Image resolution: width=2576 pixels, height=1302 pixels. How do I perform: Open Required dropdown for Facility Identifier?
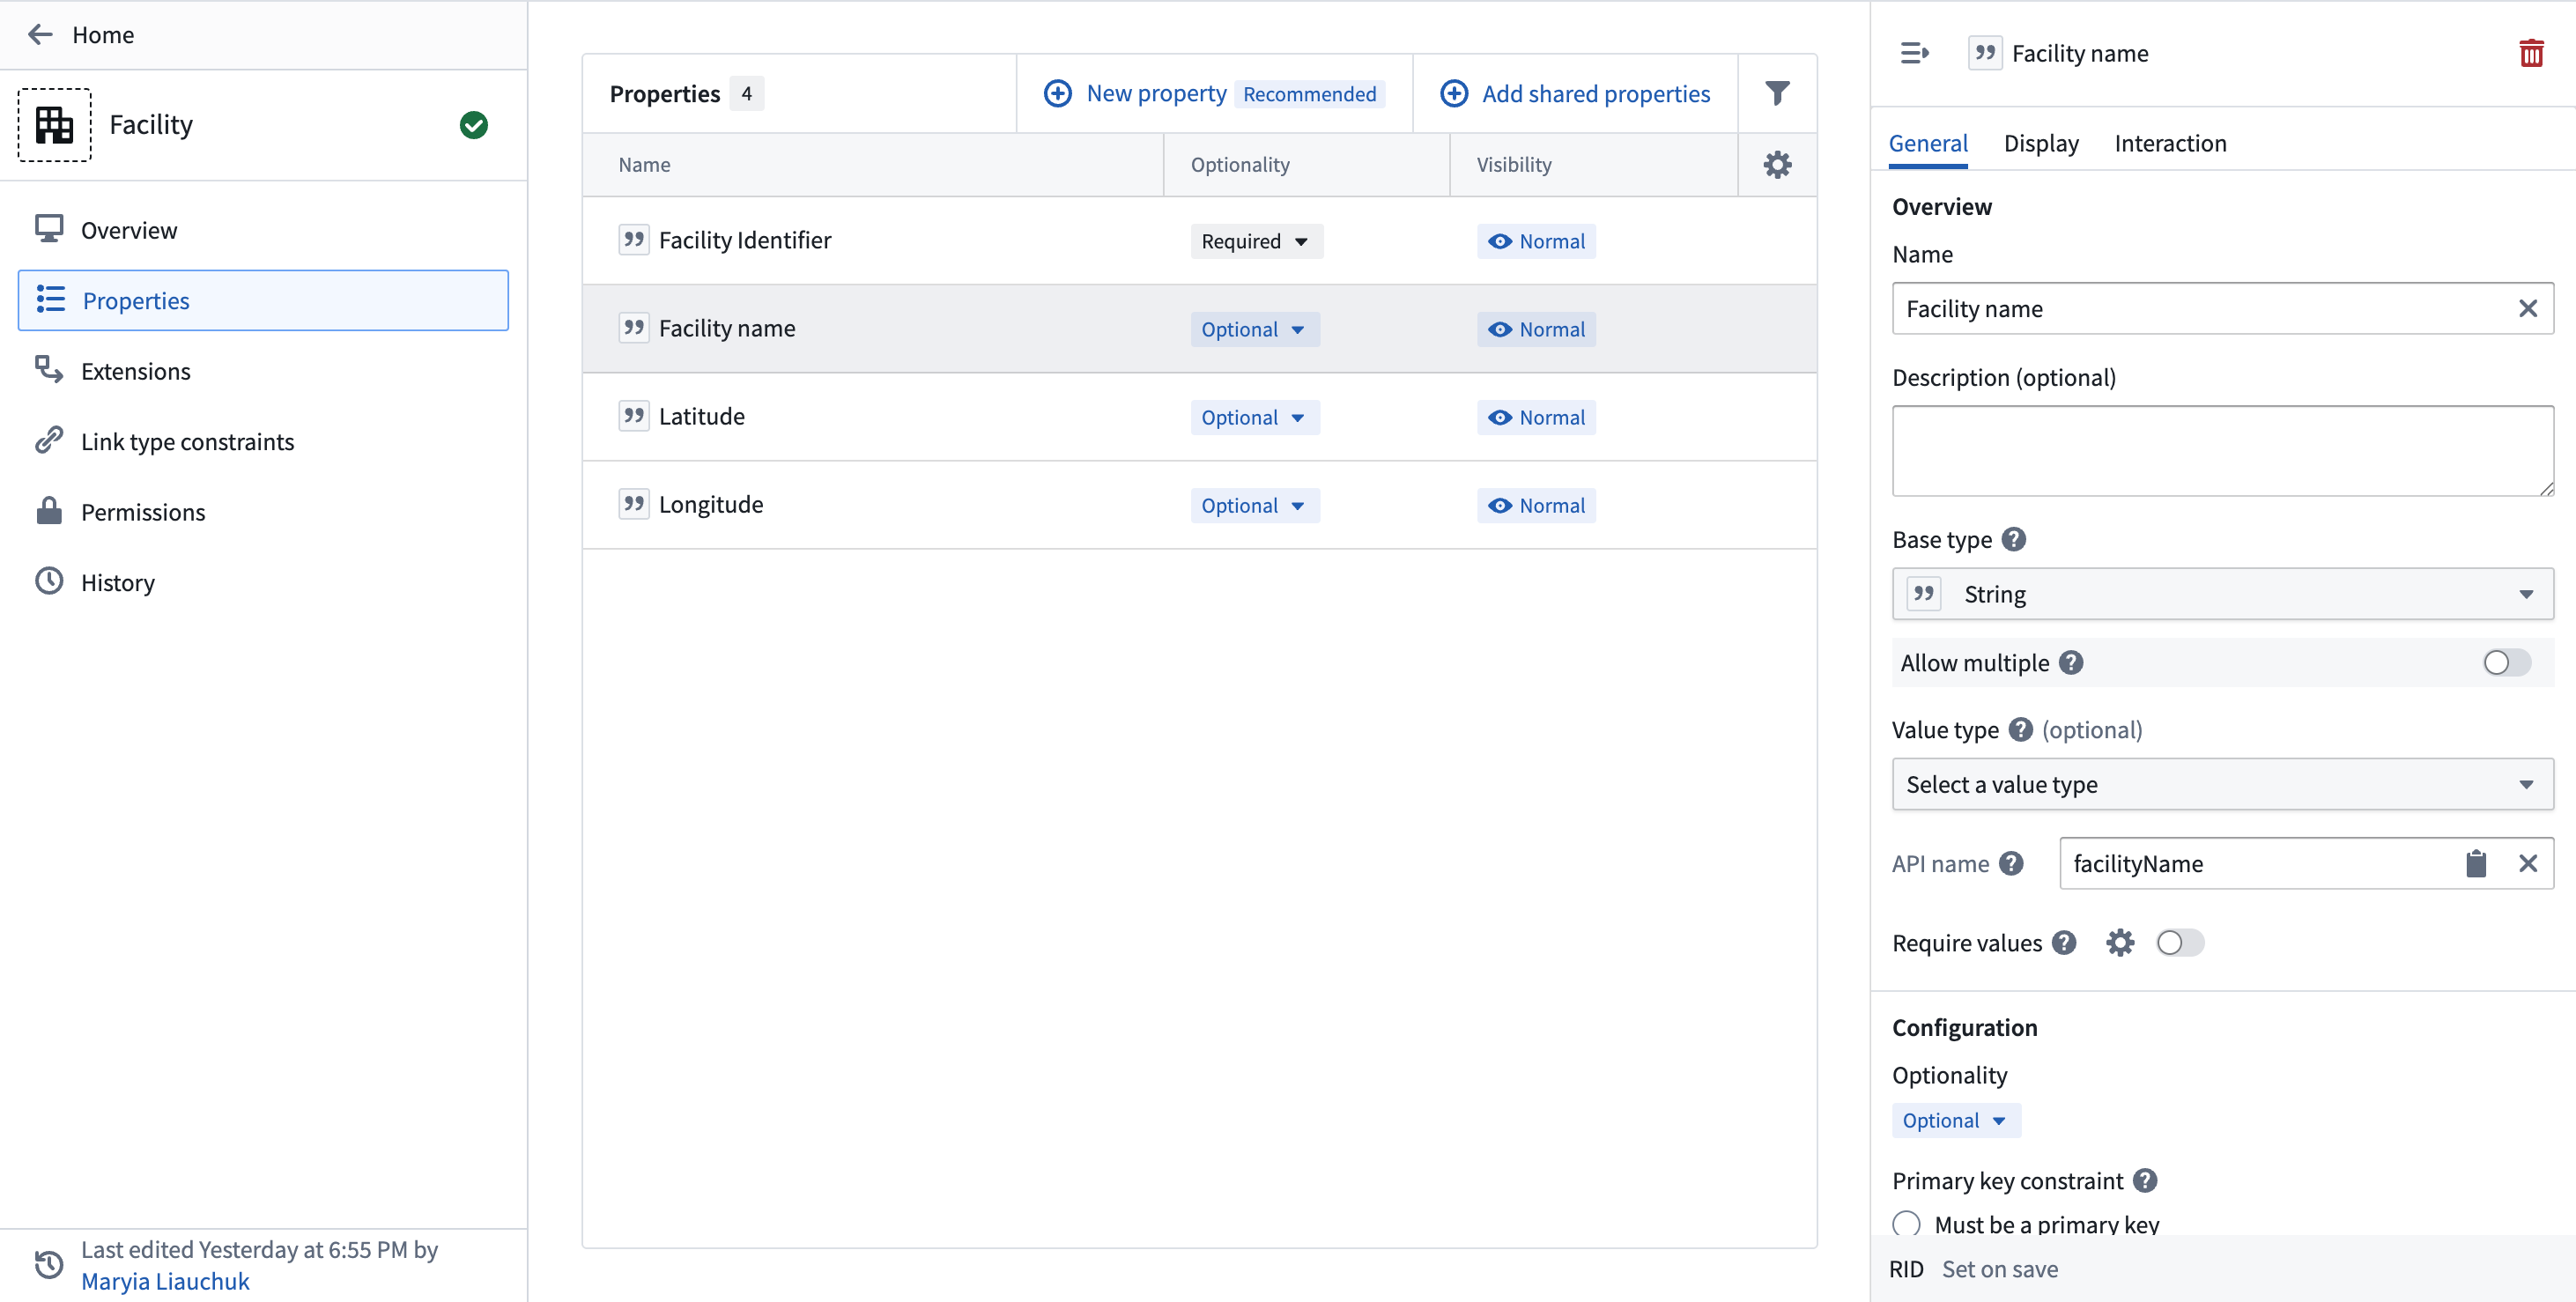1256,241
